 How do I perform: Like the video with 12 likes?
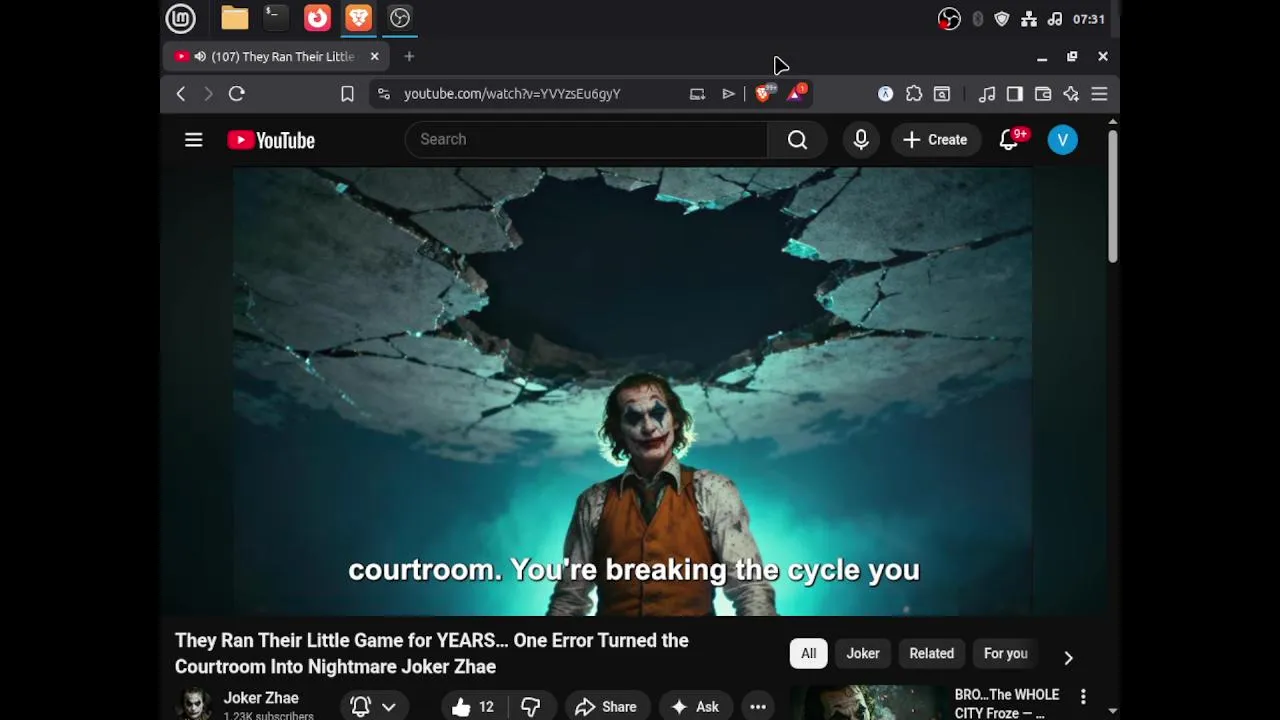pos(474,707)
